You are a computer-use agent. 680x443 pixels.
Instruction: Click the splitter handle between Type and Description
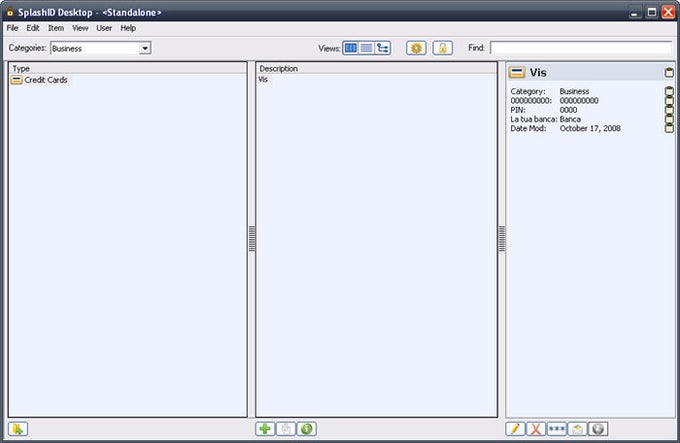252,238
